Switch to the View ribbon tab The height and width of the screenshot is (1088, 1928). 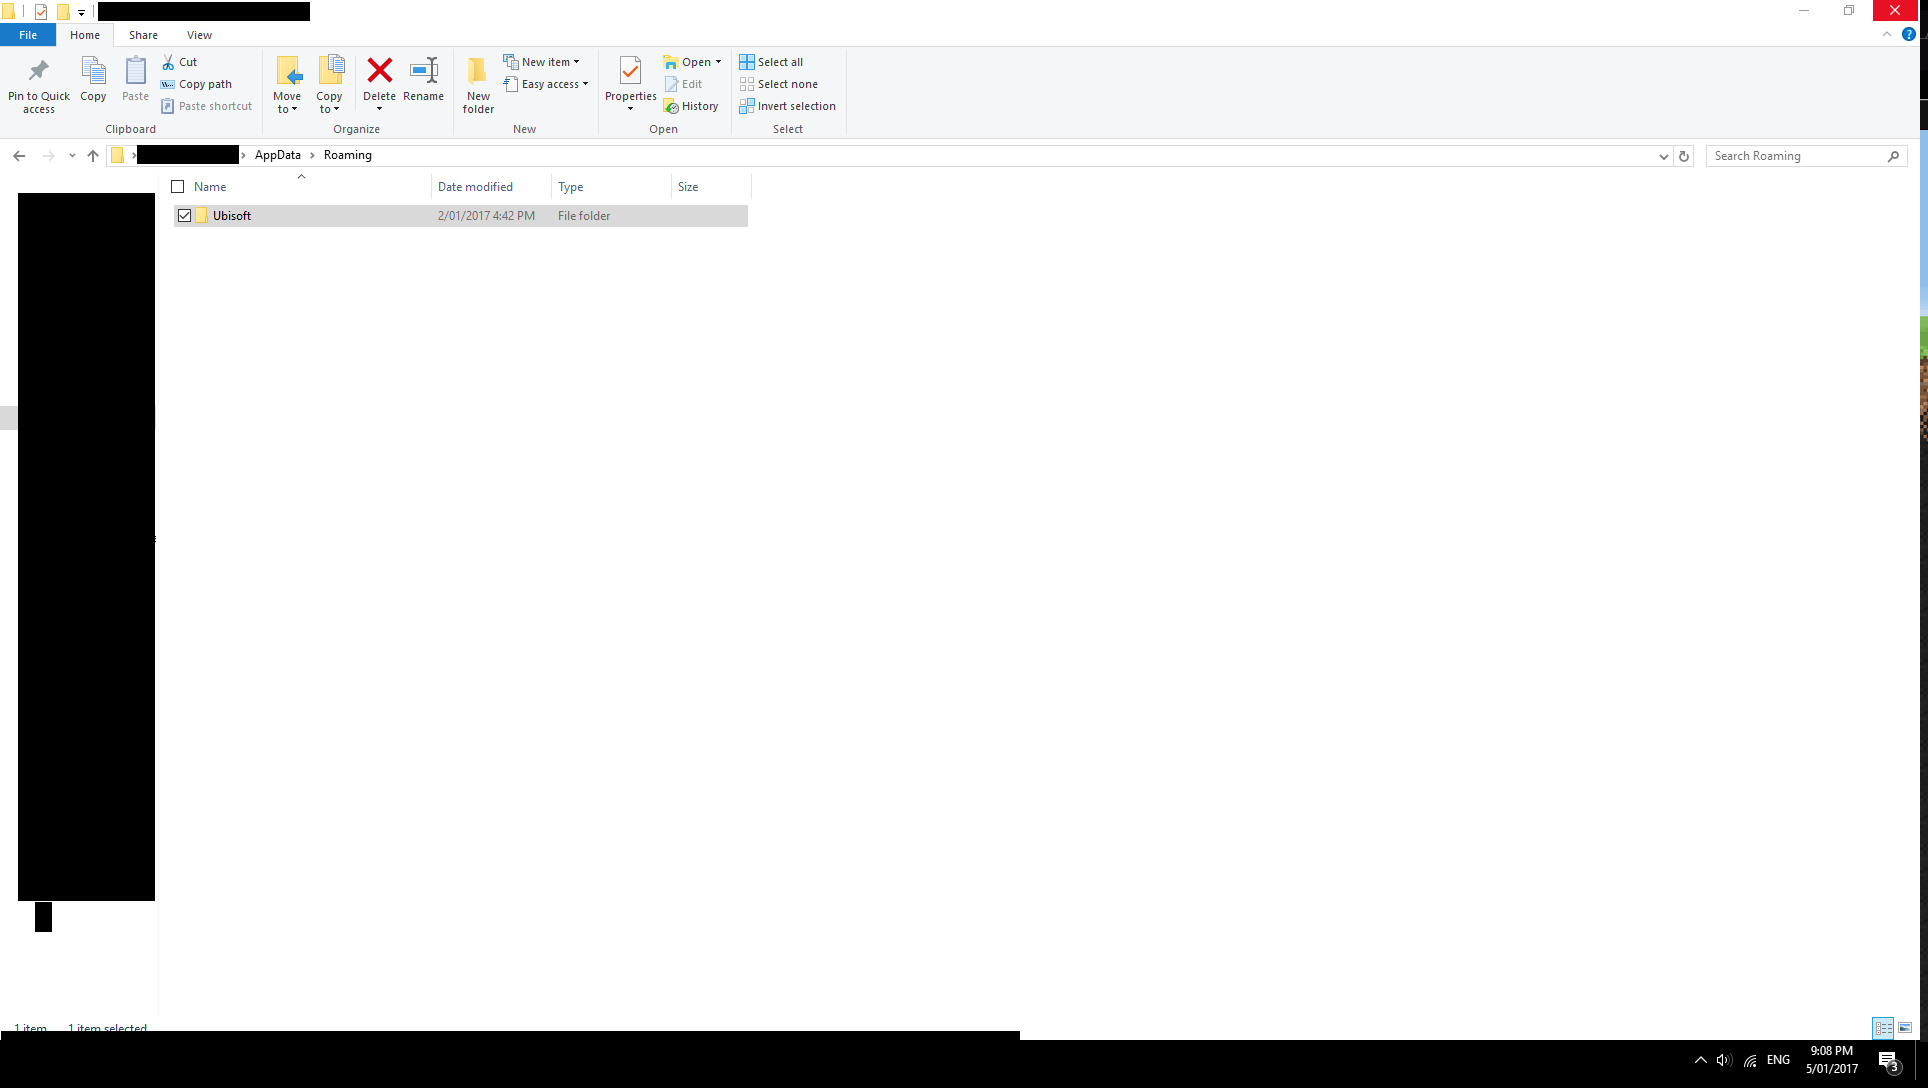[x=199, y=35]
